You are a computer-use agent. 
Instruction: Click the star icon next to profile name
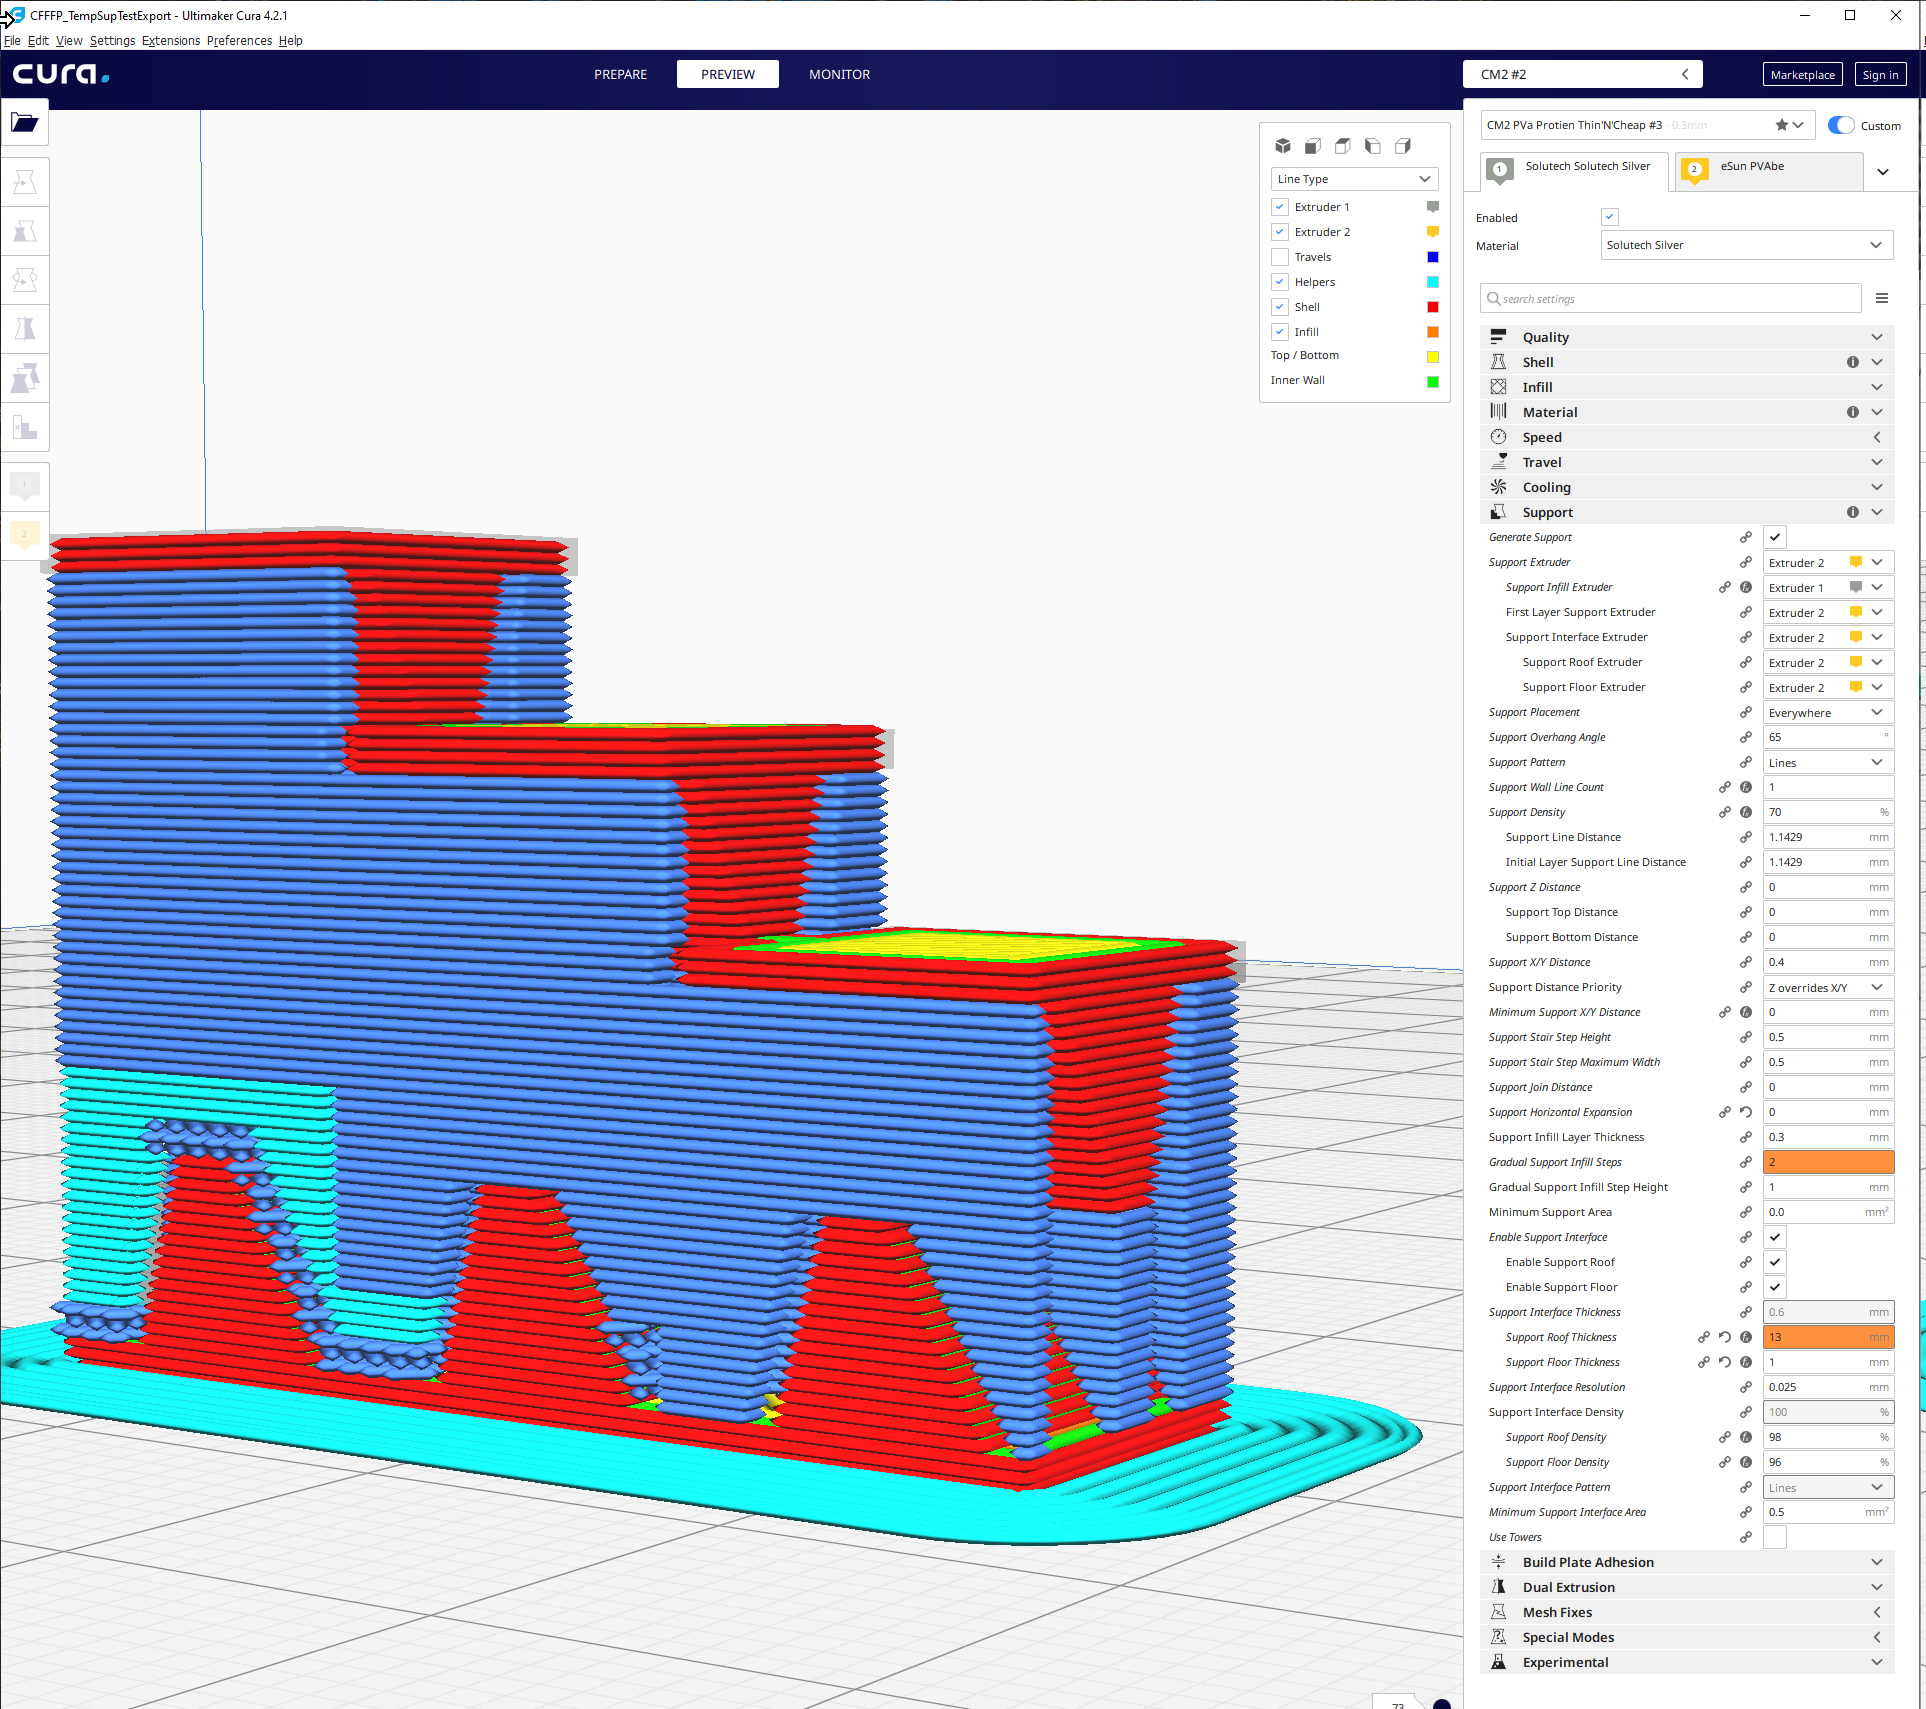pos(1781,125)
